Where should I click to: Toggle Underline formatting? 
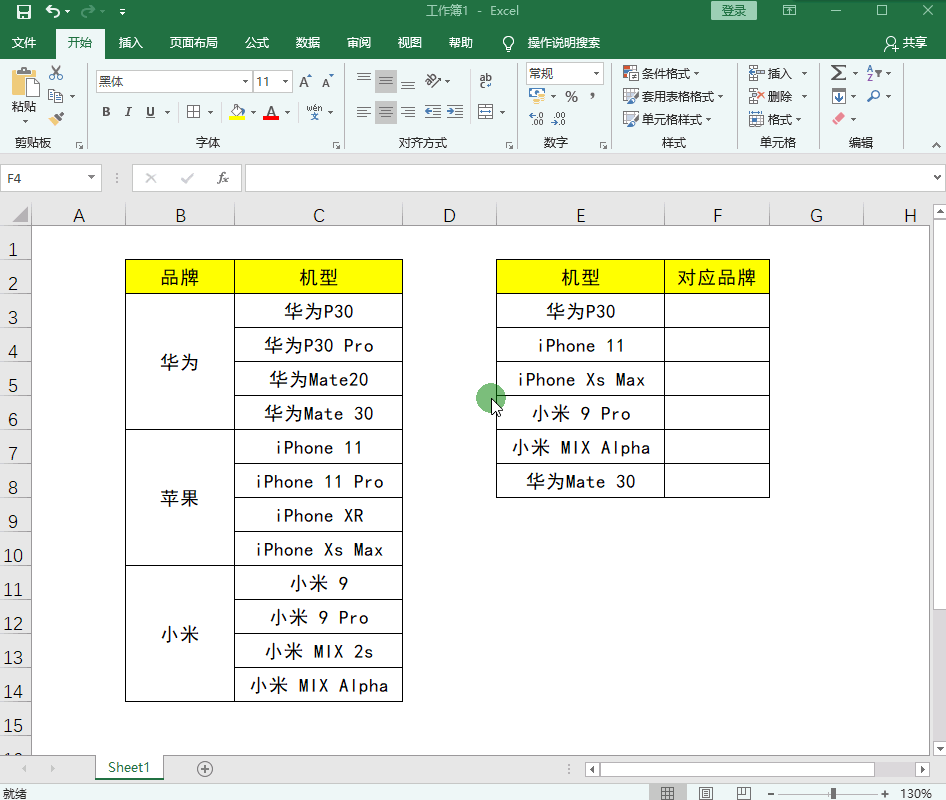point(150,112)
